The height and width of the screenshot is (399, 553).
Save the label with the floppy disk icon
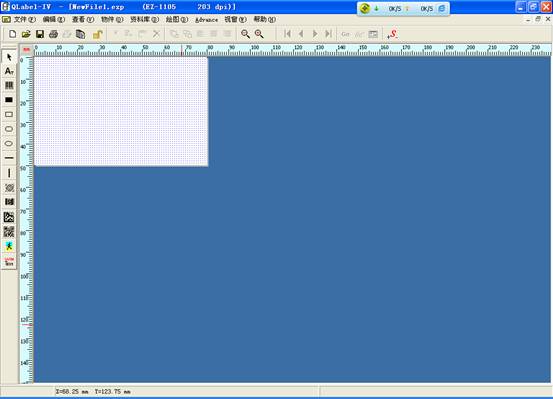click(40, 34)
